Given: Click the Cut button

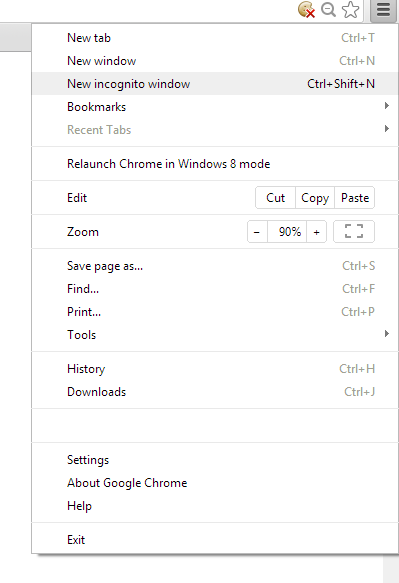Looking at the screenshot, I should (276, 198).
